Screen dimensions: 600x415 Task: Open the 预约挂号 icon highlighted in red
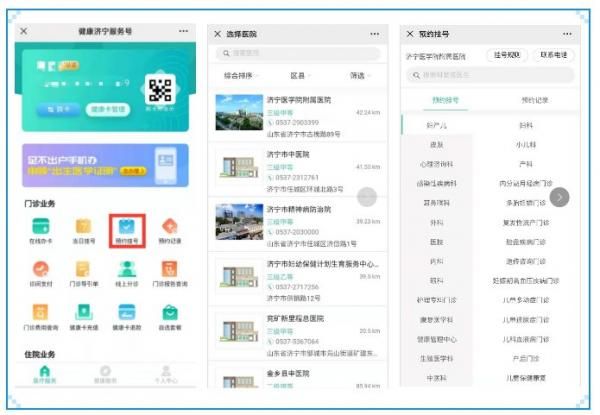click(x=127, y=231)
